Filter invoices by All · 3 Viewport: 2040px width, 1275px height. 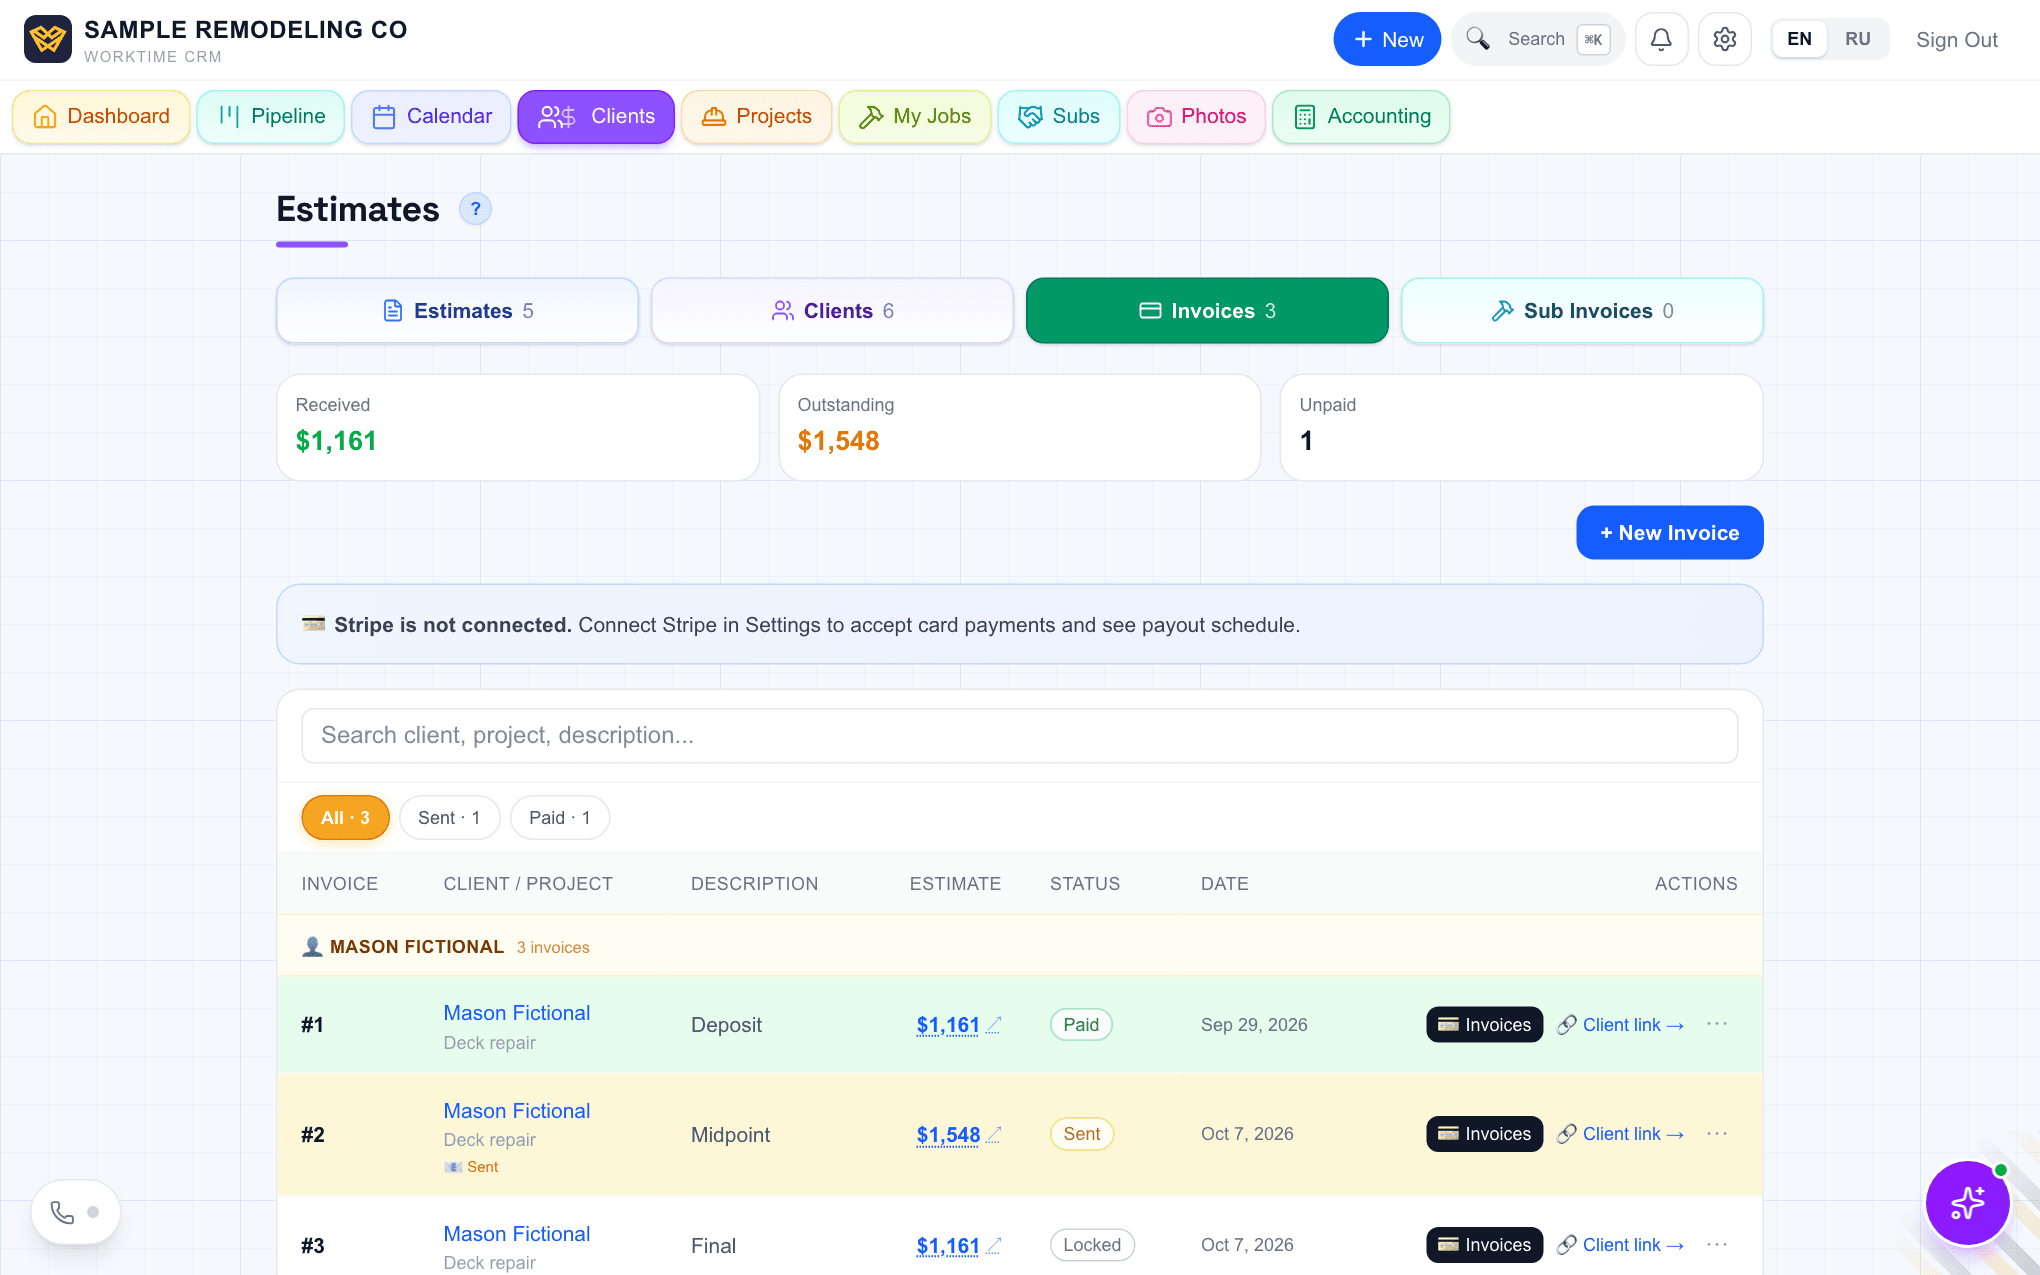[x=345, y=818]
